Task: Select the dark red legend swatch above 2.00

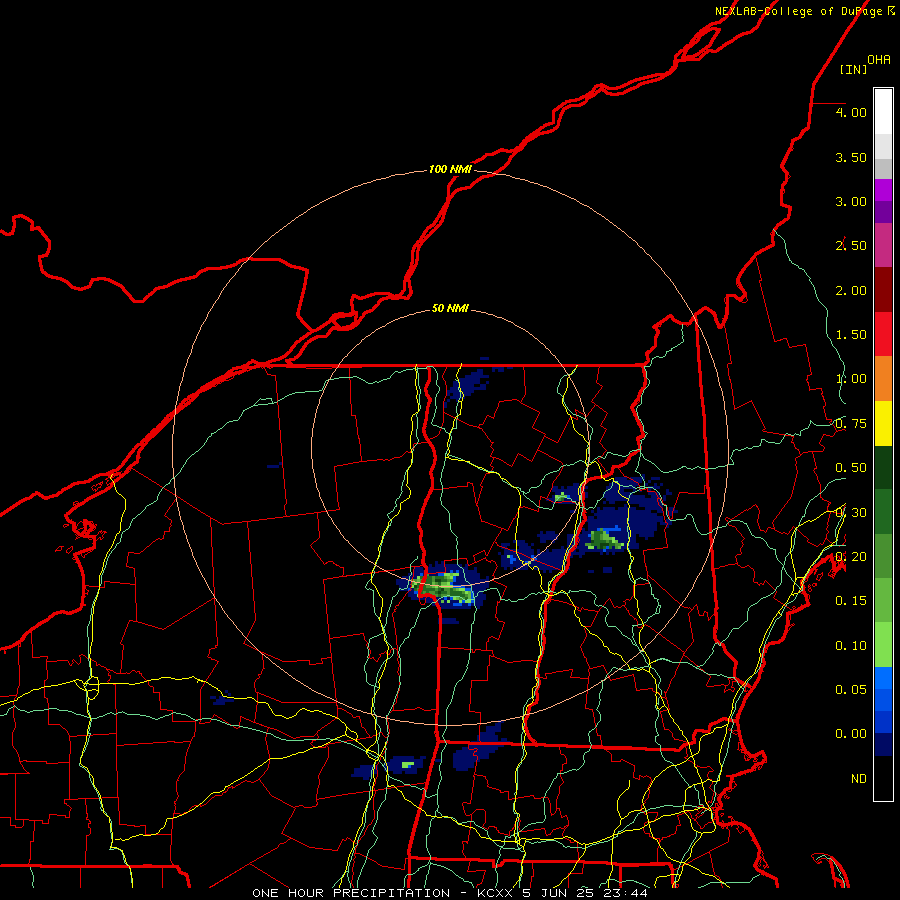Action: pos(883,290)
